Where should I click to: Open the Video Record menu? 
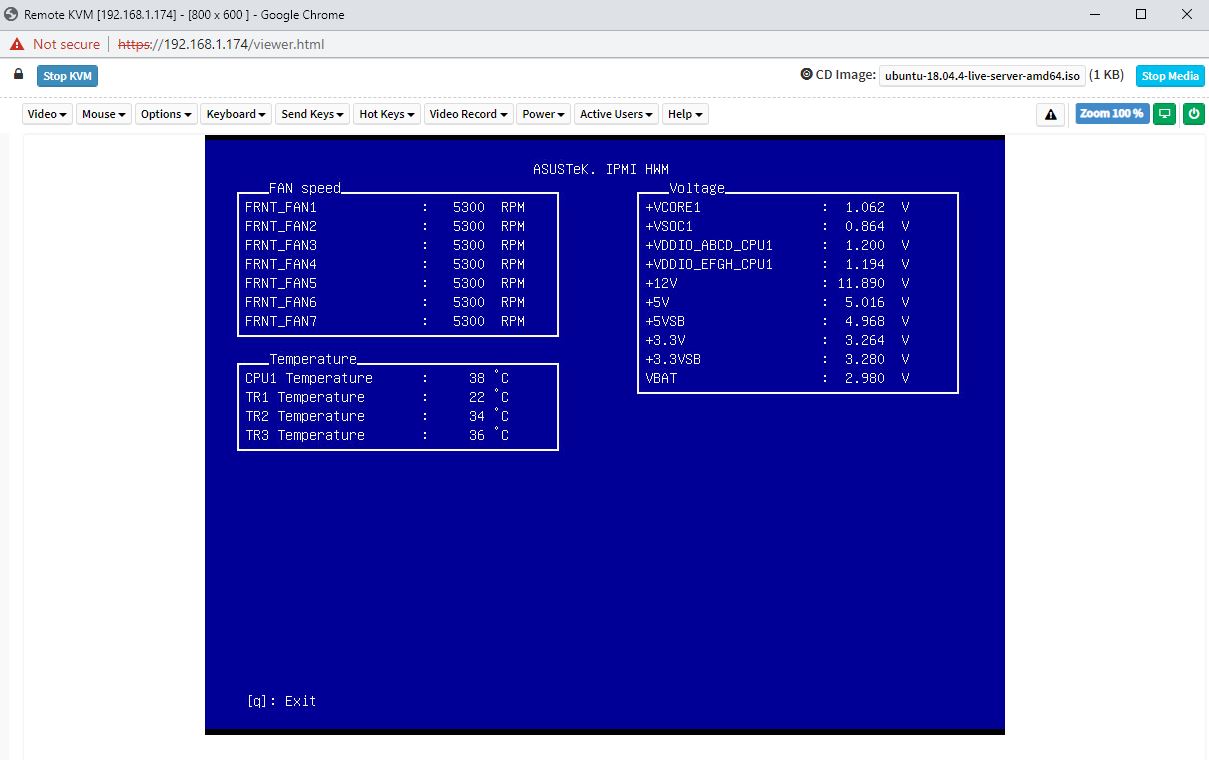468,114
